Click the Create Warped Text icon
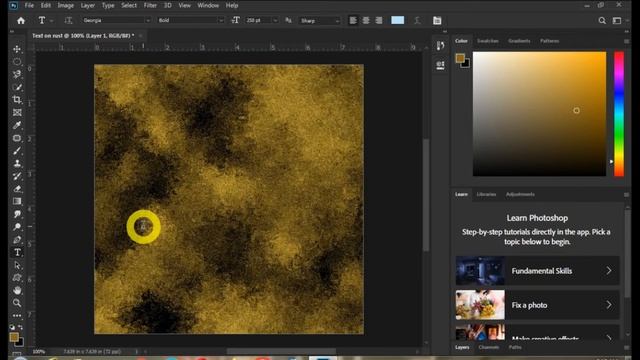The width and height of the screenshot is (640, 360). [417, 20]
